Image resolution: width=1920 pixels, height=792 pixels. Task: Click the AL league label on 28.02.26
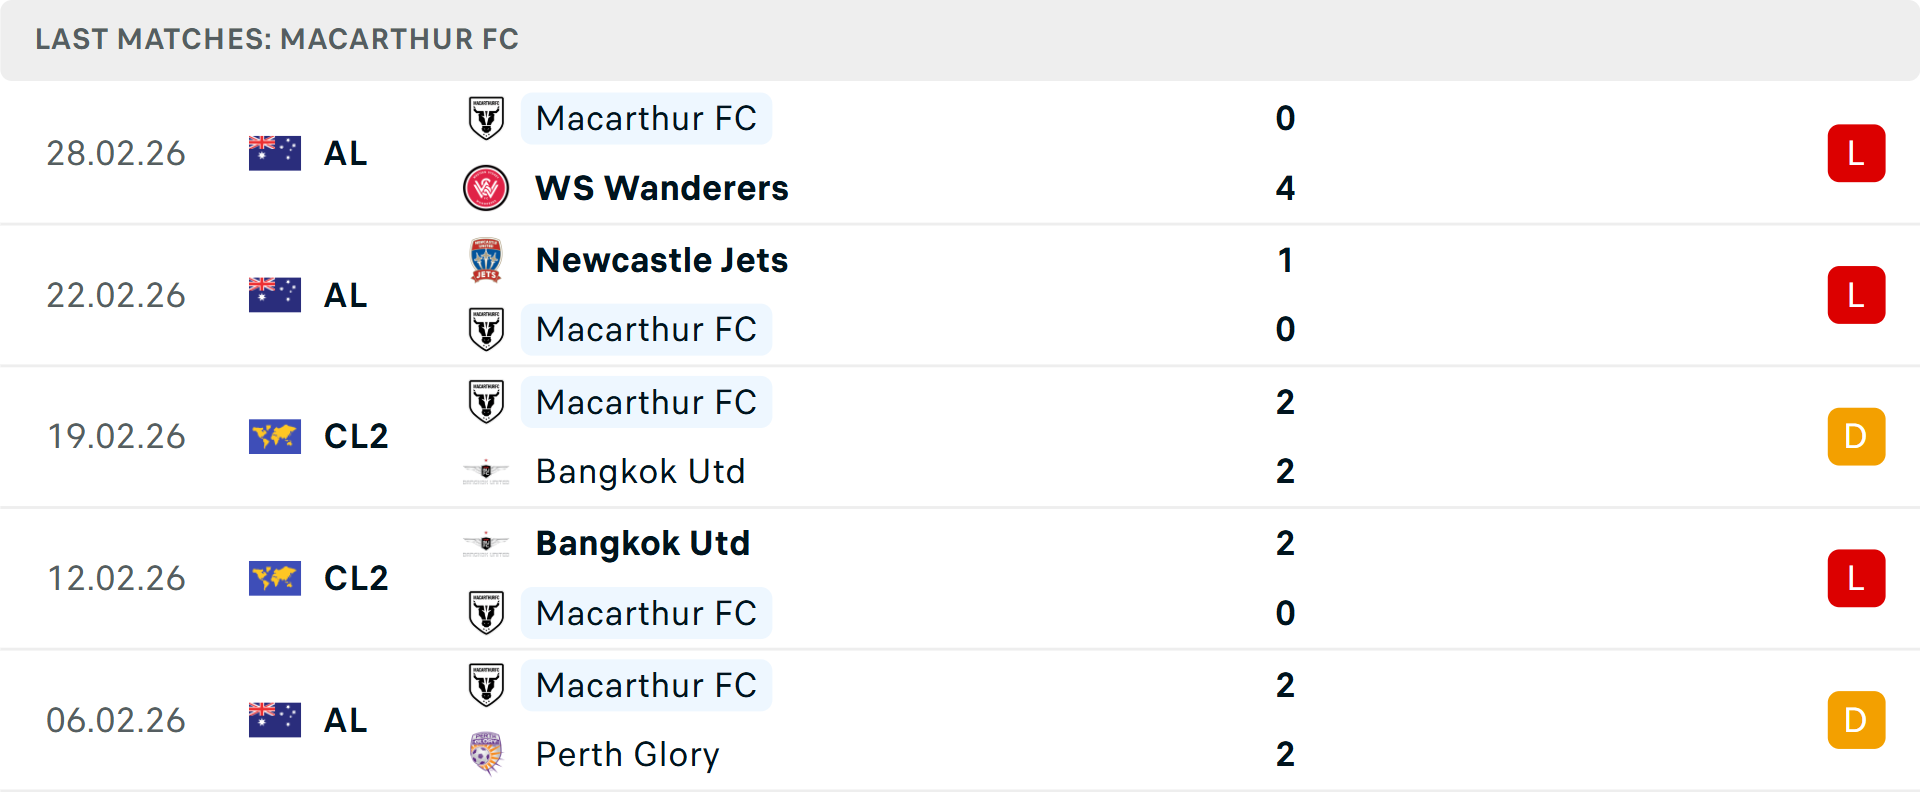click(345, 153)
